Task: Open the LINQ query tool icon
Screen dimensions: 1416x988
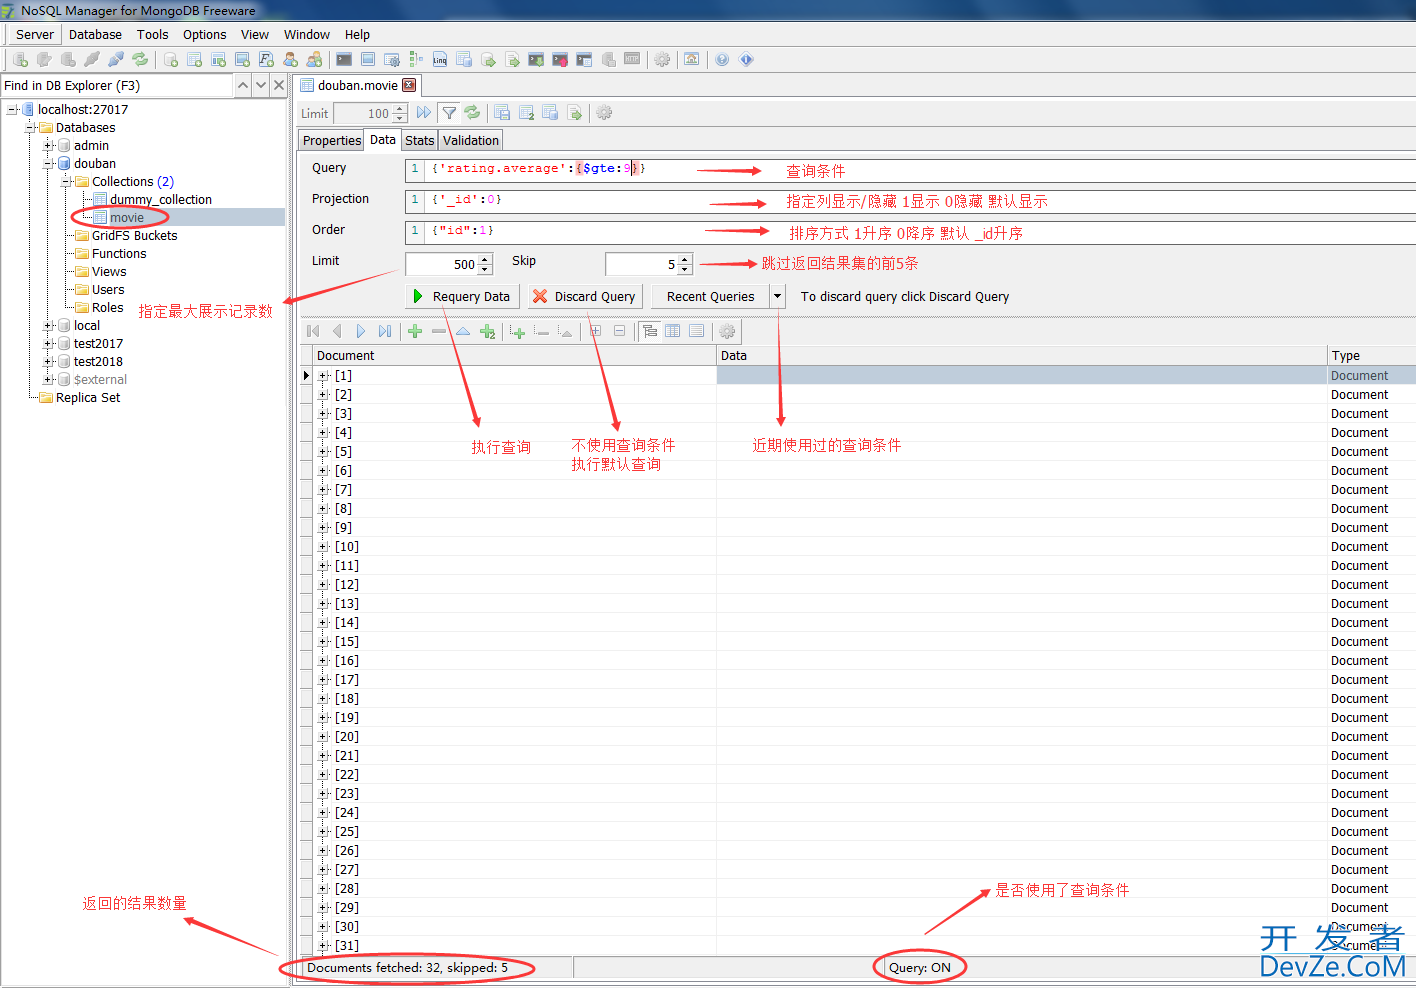Action: [440, 60]
